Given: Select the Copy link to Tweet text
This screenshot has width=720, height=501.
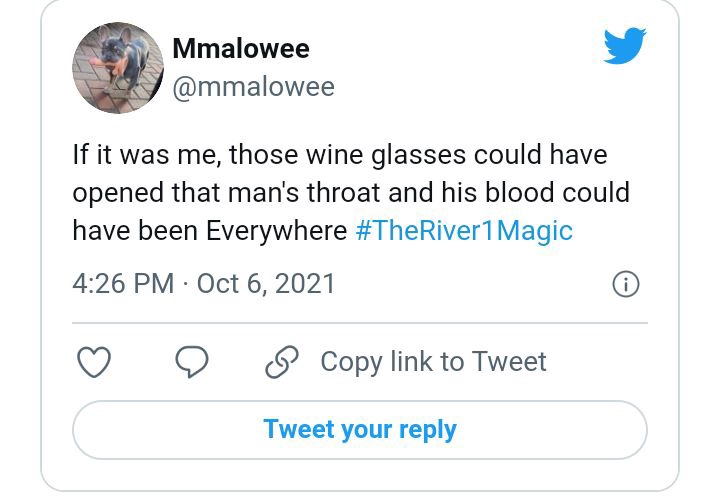Looking at the screenshot, I should coord(433,362).
